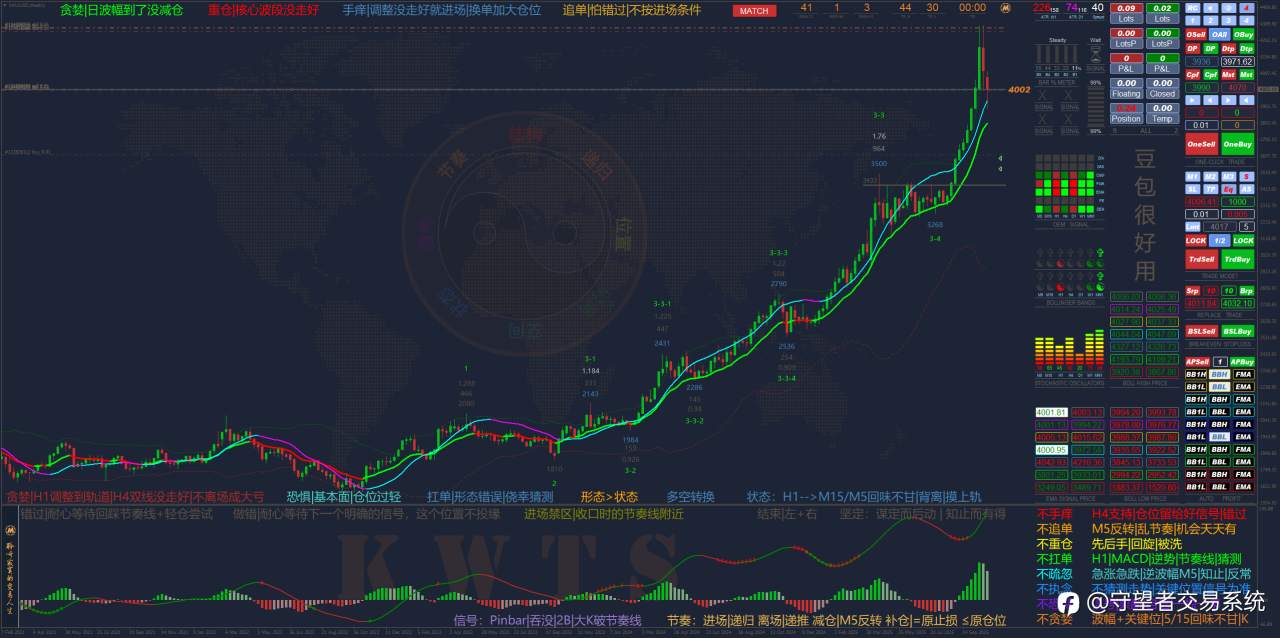This screenshot has width=1280, height=638.
Task: Click the TP take-profit icon
Action: pos(1209,190)
